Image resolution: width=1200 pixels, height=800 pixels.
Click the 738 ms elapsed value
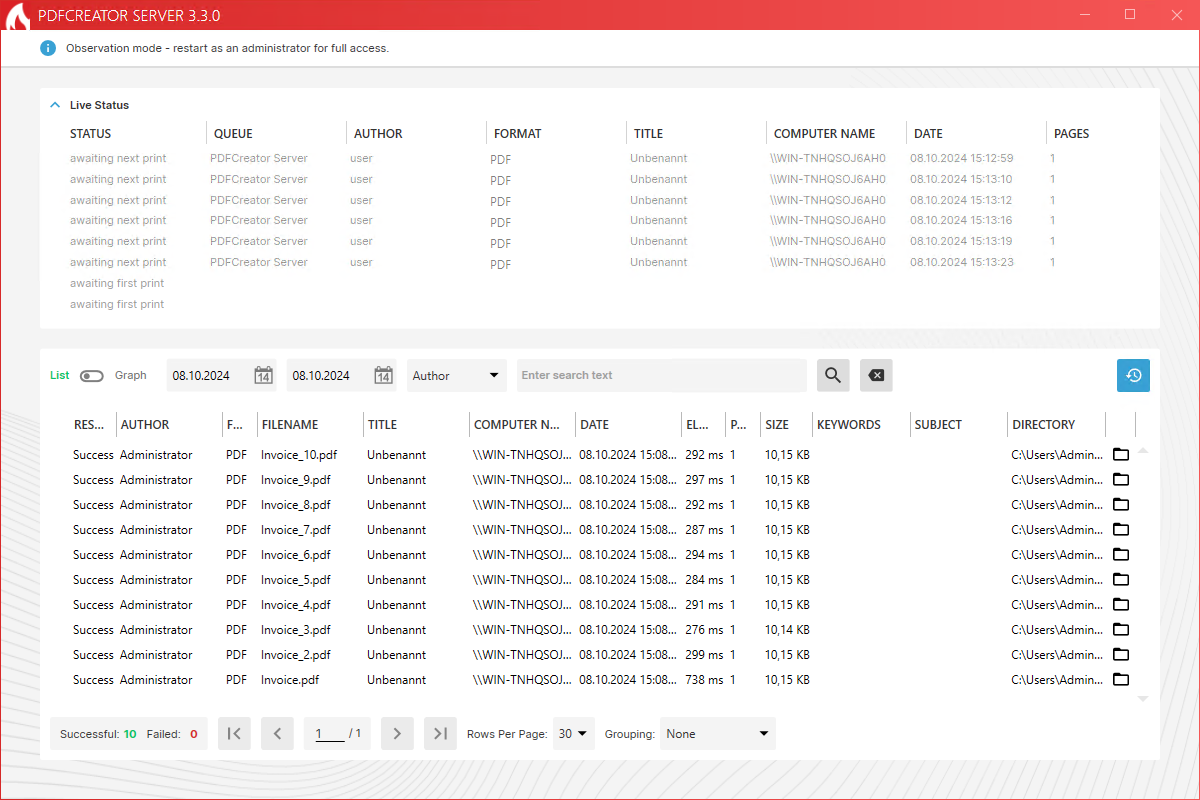pyautogui.click(x=704, y=680)
